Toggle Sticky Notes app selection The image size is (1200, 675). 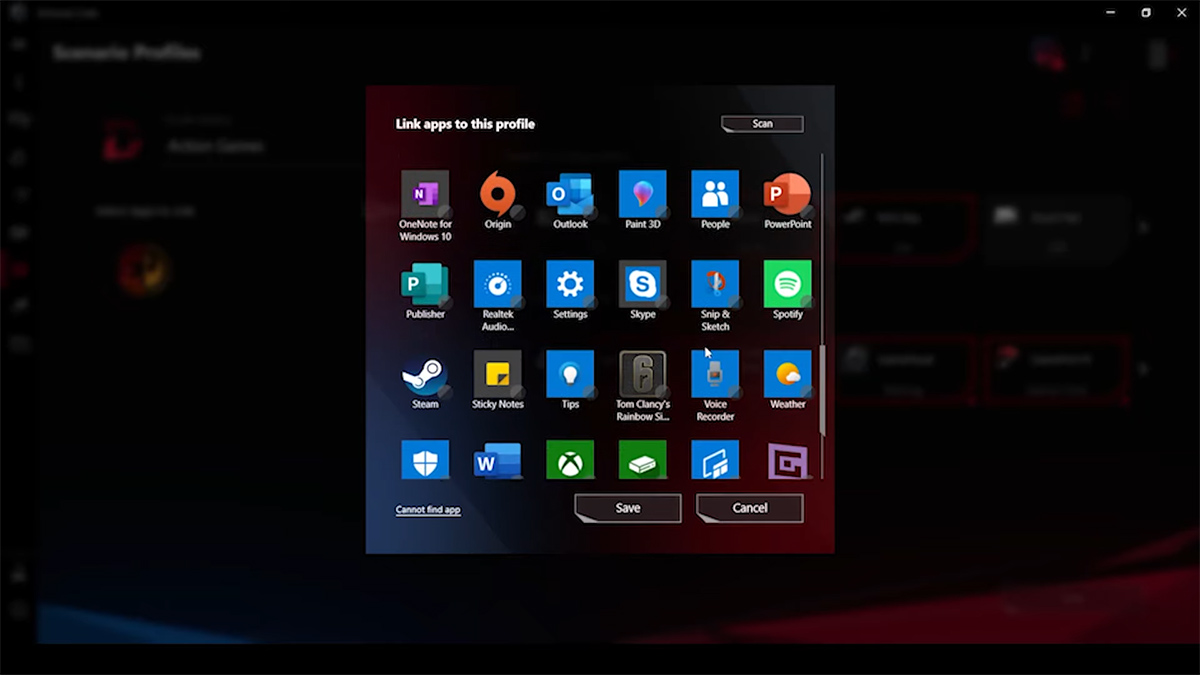497,376
